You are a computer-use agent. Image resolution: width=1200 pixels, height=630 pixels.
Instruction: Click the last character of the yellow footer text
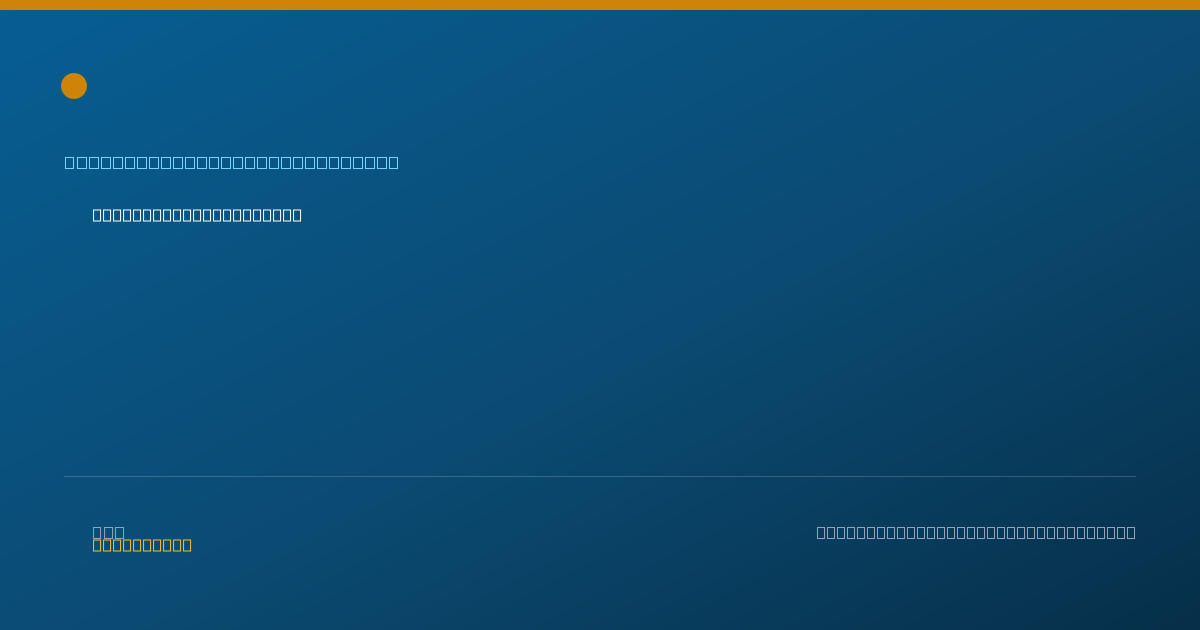tap(187, 545)
